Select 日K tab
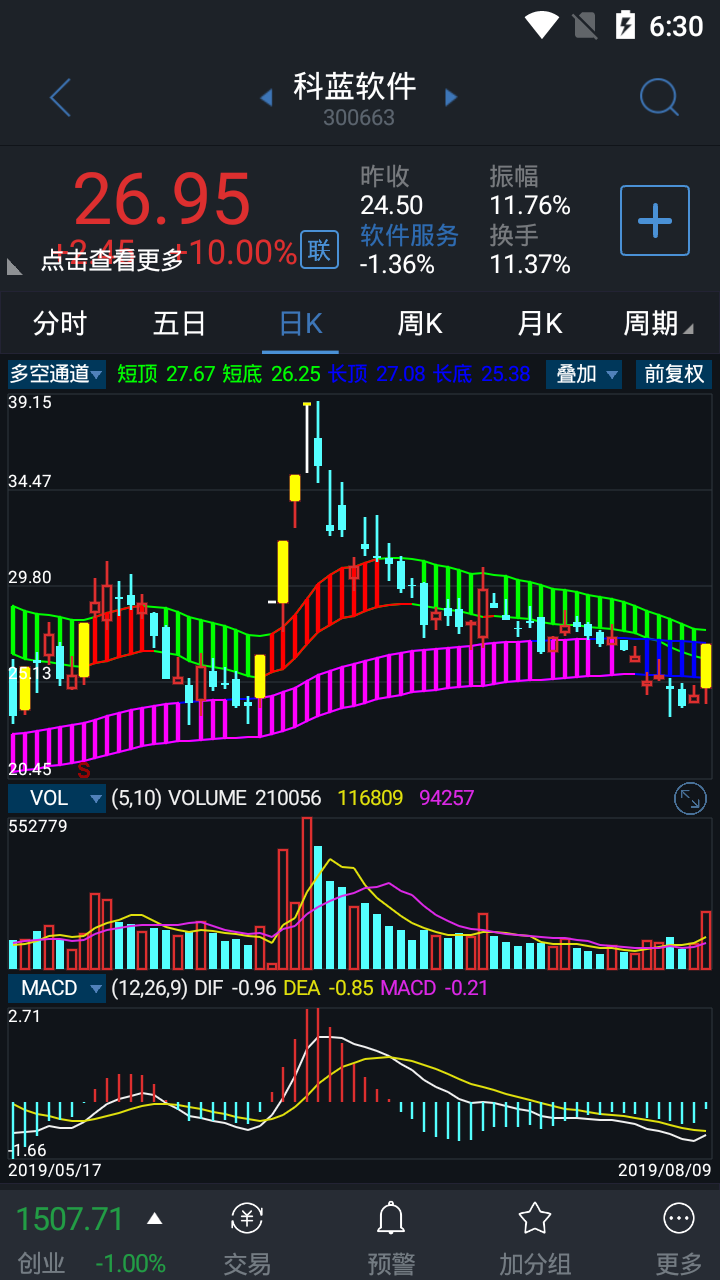The image size is (720, 1280). [301, 323]
